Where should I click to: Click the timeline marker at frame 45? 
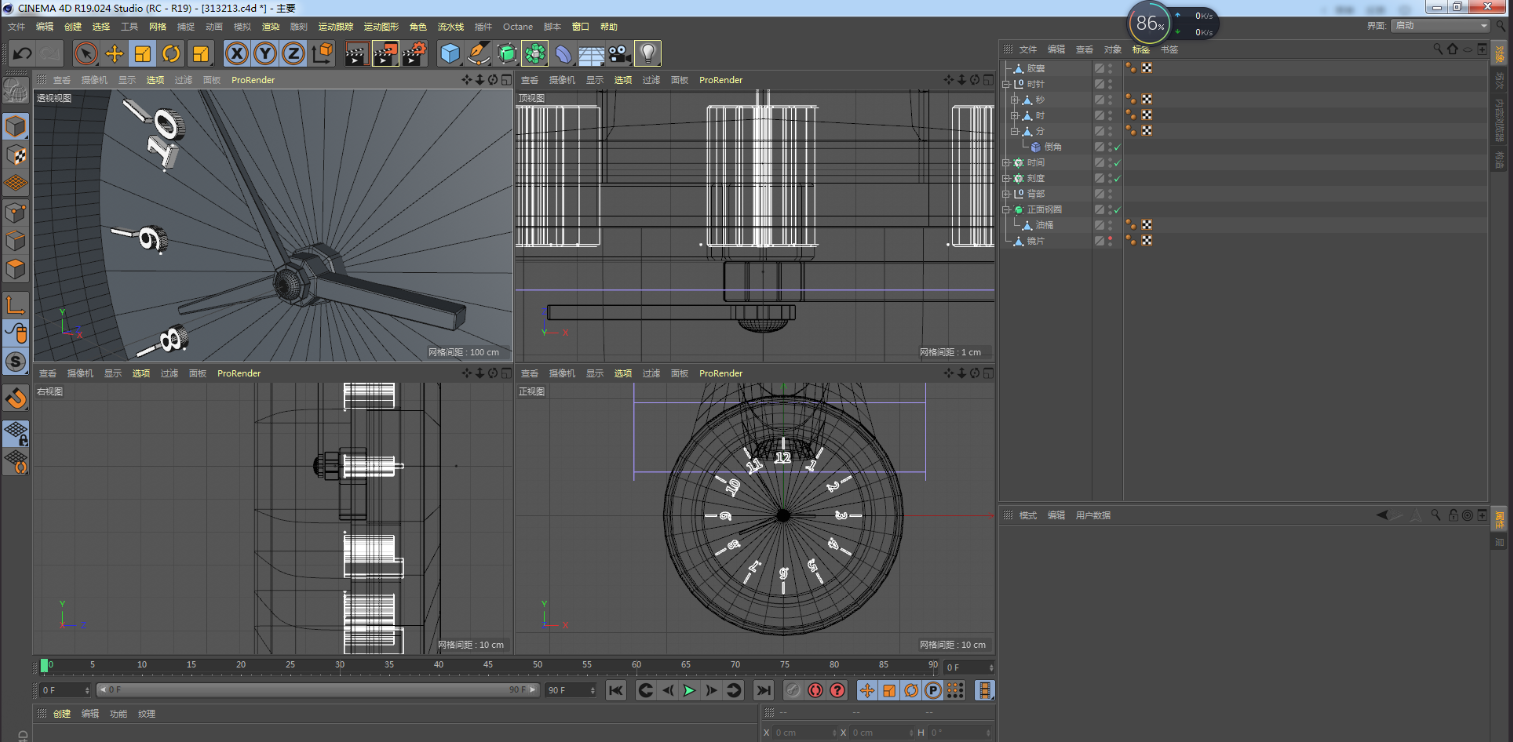488,666
